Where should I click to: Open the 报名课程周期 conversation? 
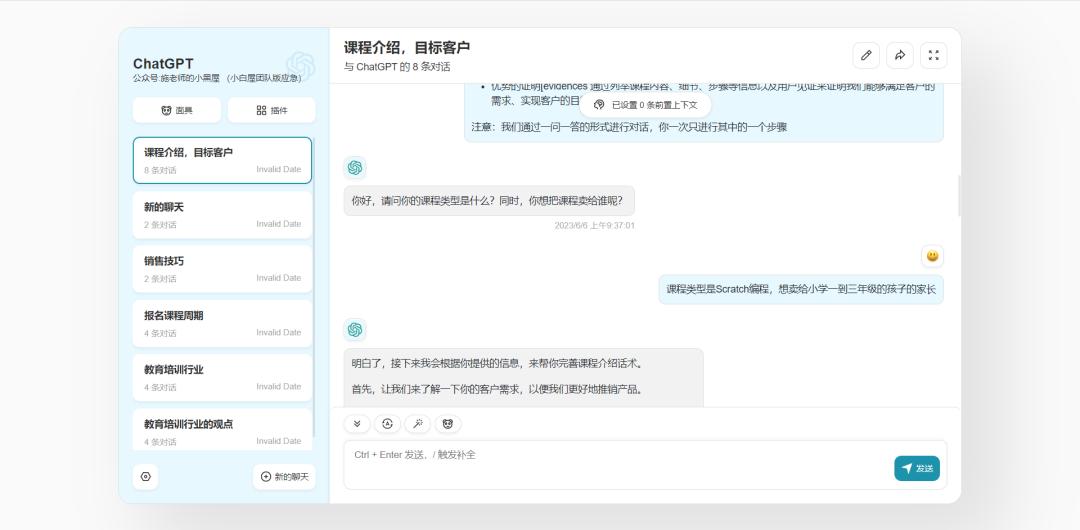pyautogui.click(x=222, y=323)
